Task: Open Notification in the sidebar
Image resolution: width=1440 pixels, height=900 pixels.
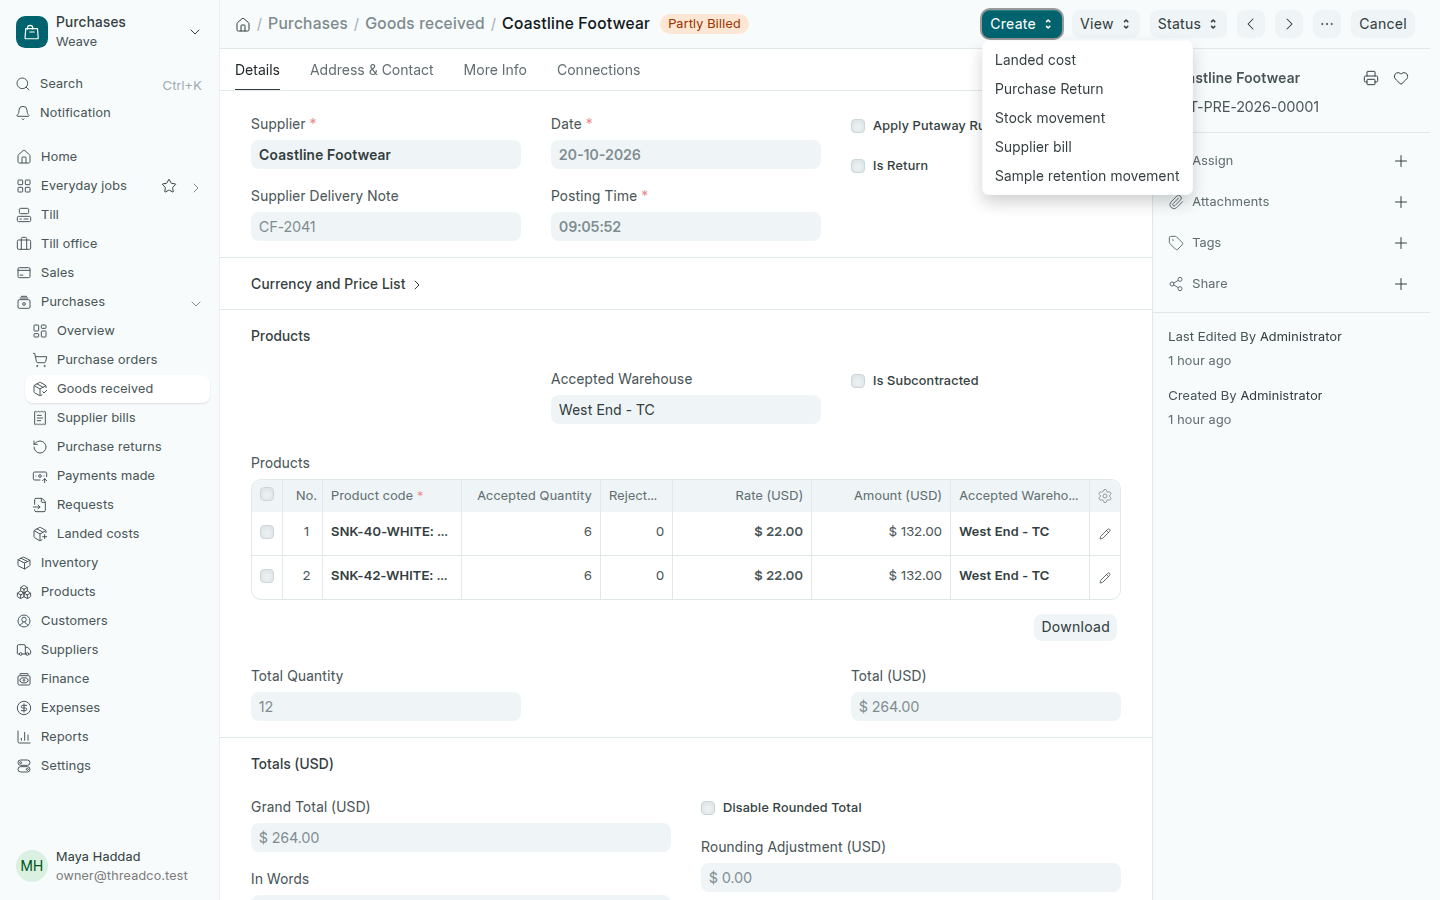Action: [x=110, y=113]
